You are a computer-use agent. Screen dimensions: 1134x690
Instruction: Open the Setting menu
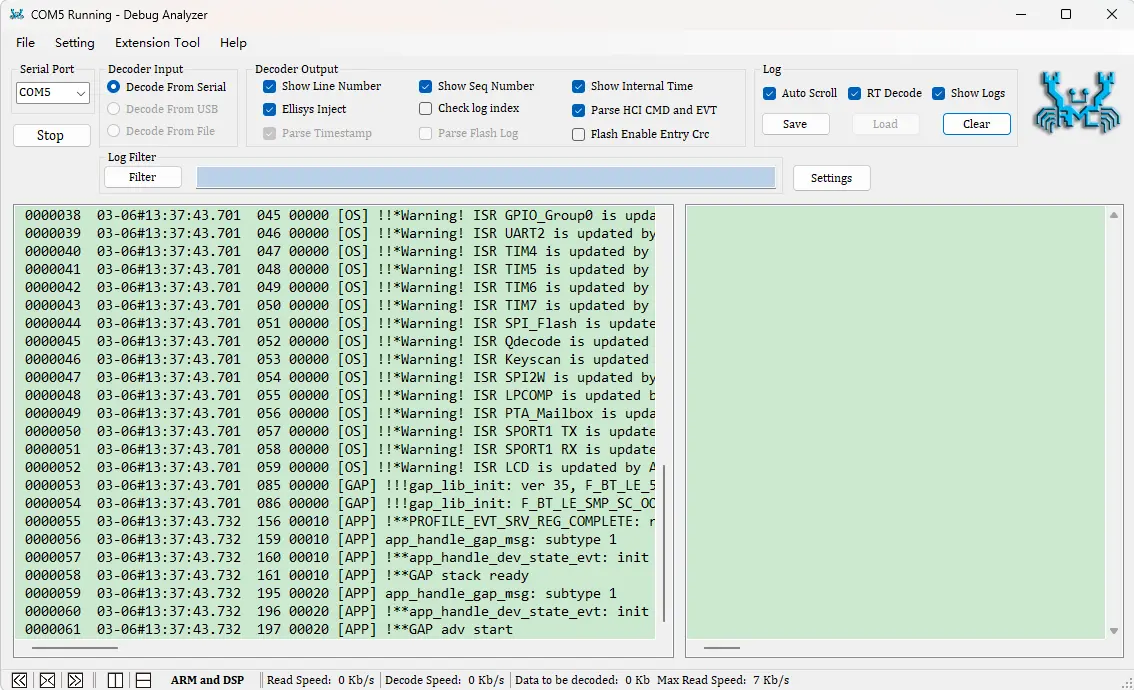pyautogui.click(x=74, y=43)
